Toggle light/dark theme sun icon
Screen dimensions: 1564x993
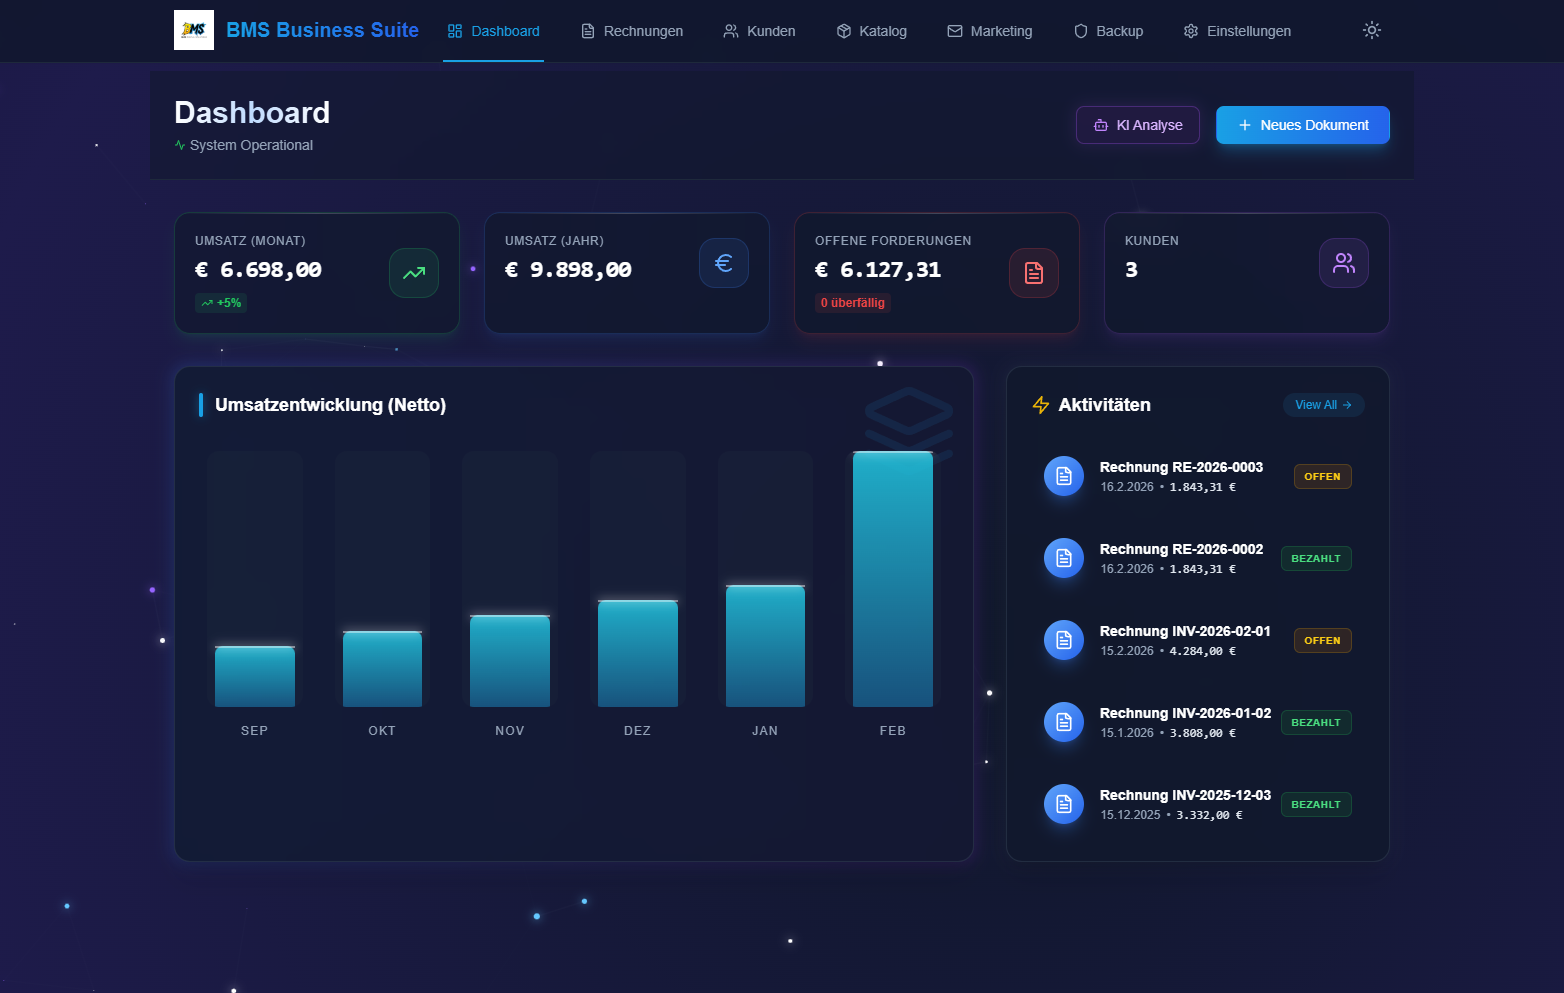click(1372, 30)
